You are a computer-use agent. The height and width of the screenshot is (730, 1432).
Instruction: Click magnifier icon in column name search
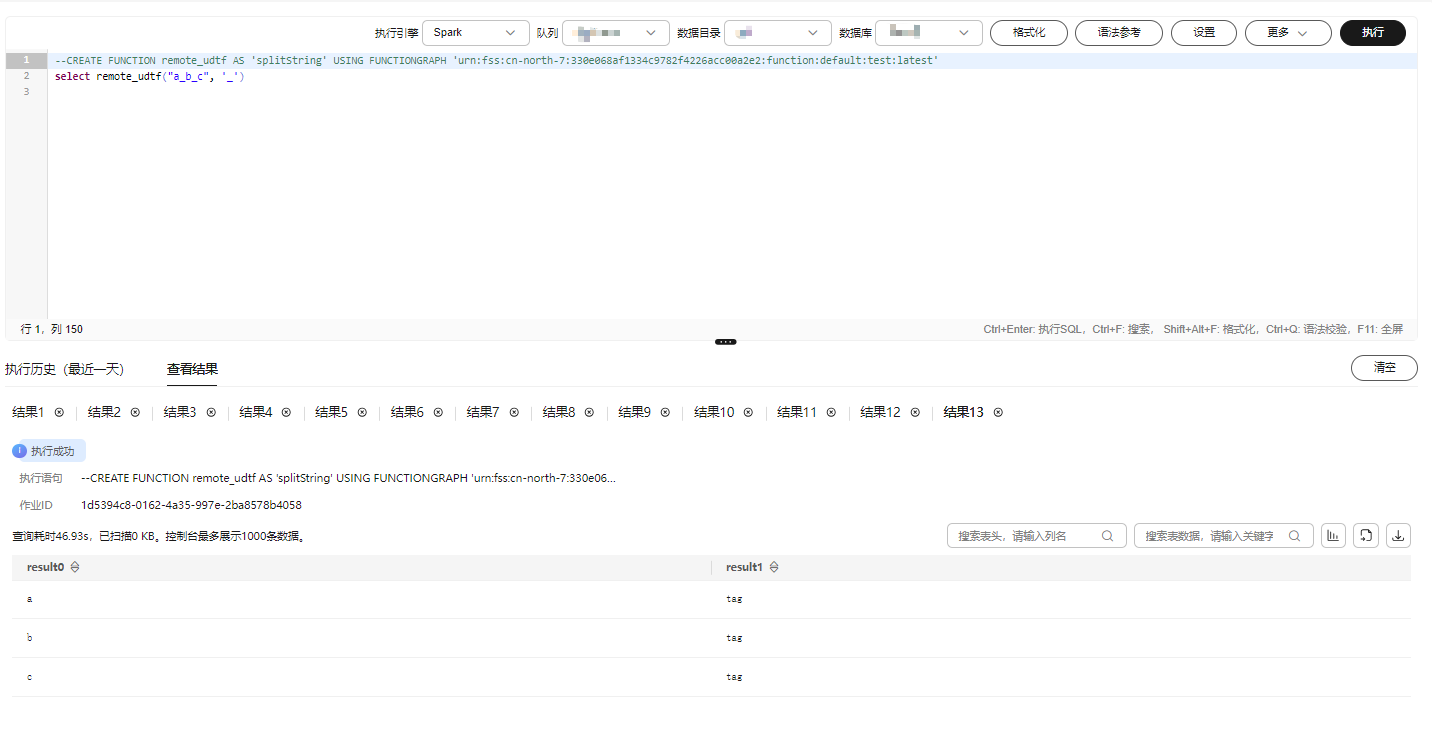(1107, 536)
